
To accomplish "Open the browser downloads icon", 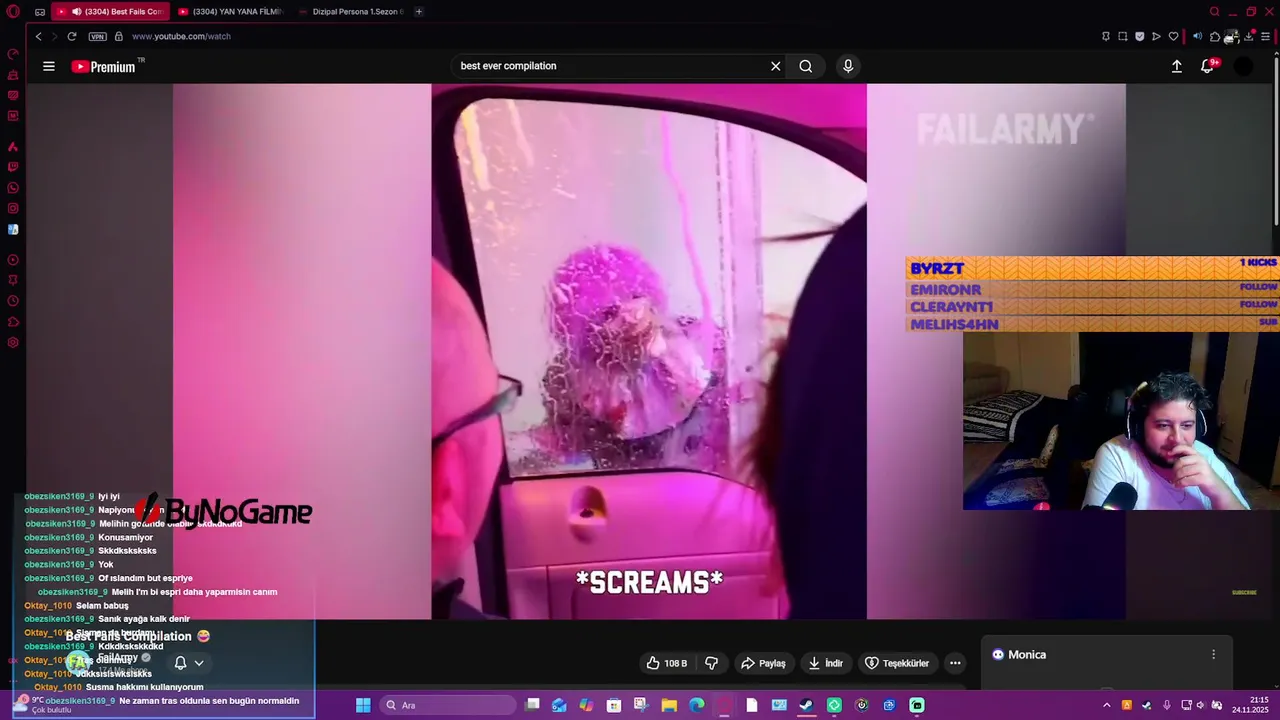I will [x=1249, y=36].
